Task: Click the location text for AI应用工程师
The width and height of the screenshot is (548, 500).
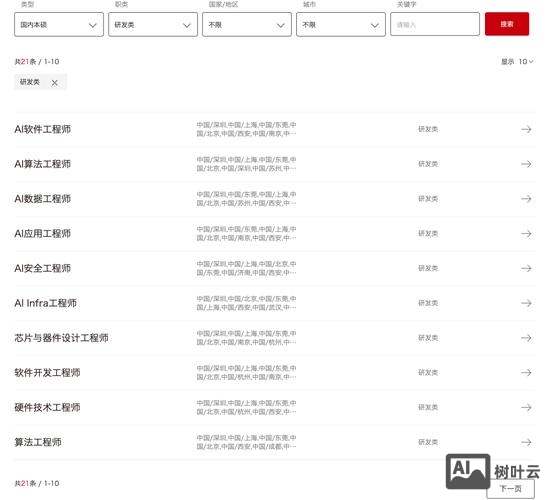Action: [246, 233]
